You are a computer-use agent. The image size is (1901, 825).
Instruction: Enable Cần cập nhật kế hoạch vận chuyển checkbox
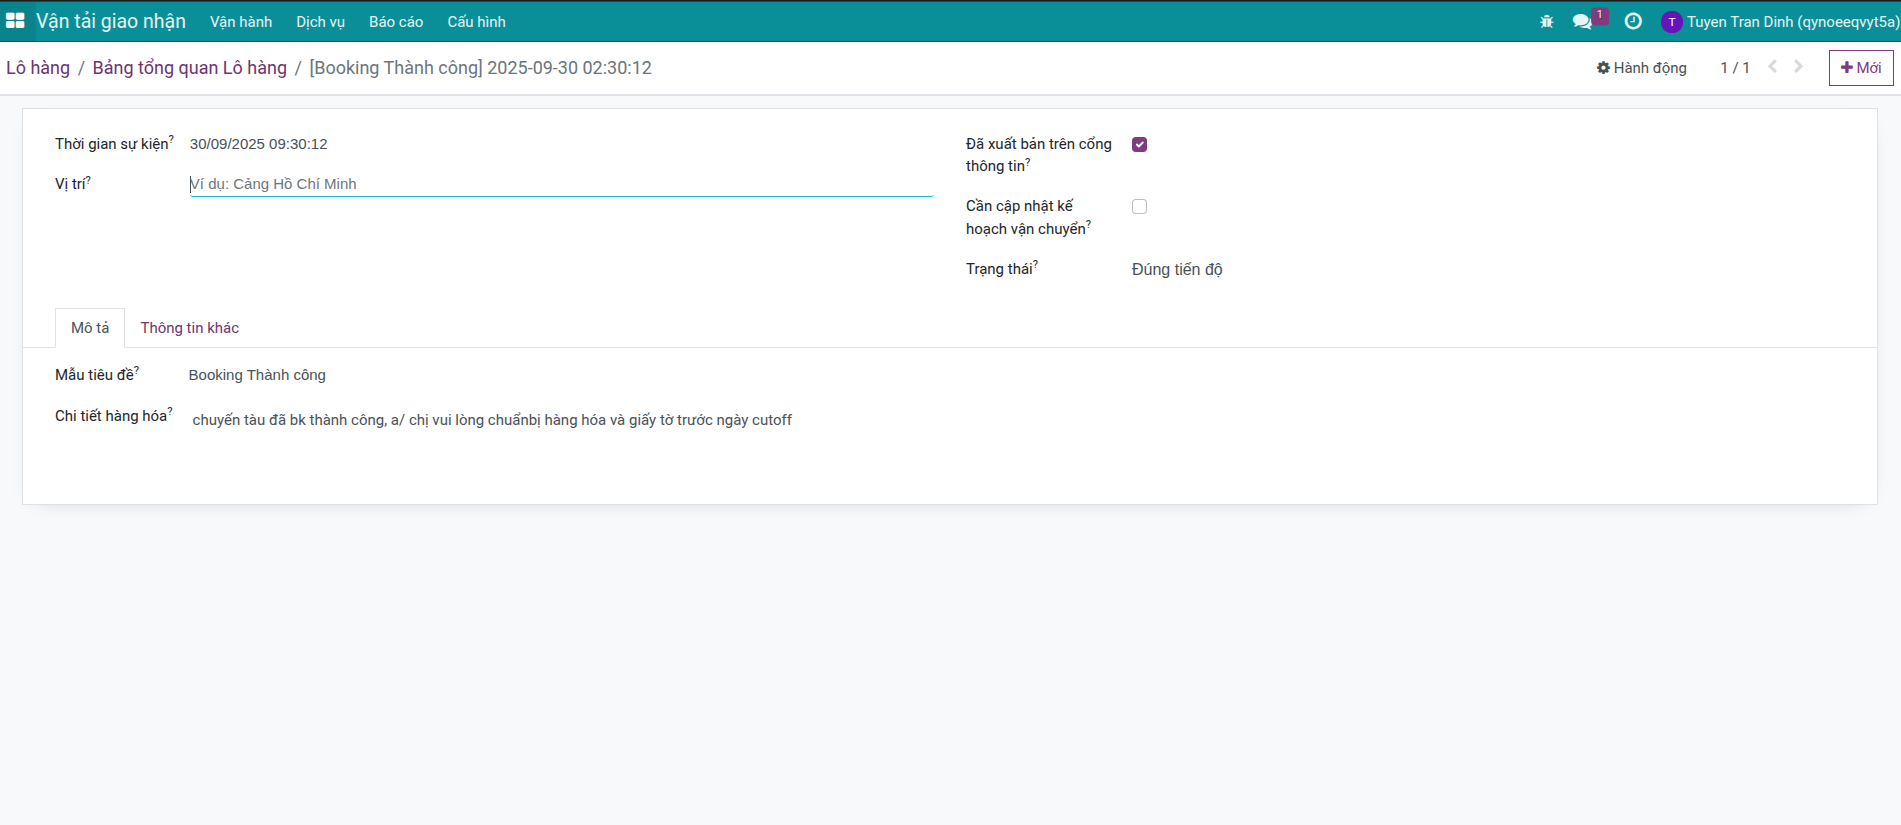click(x=1139, y=207)
